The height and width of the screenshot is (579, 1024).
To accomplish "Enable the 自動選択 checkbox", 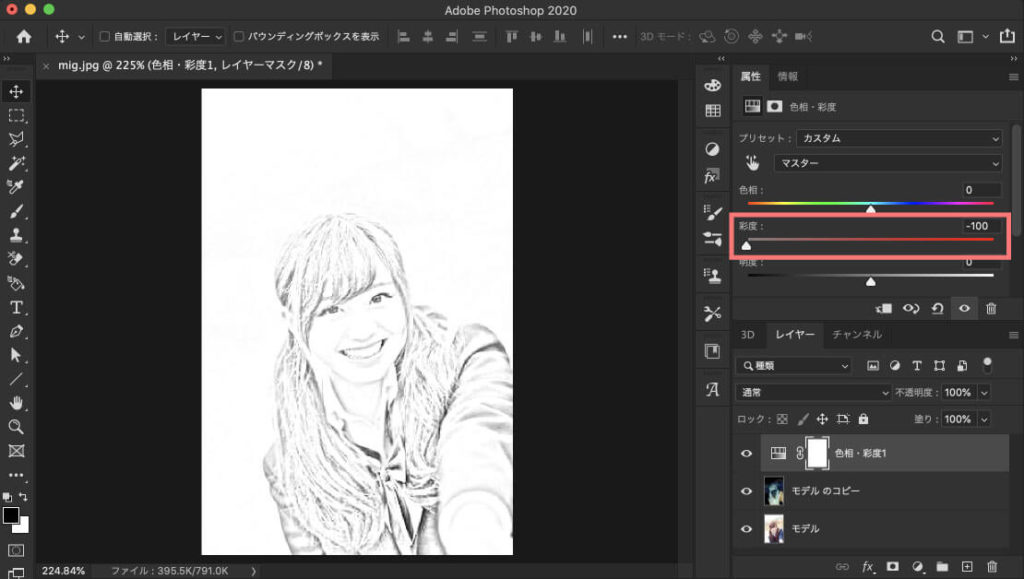I will (104, 37).
